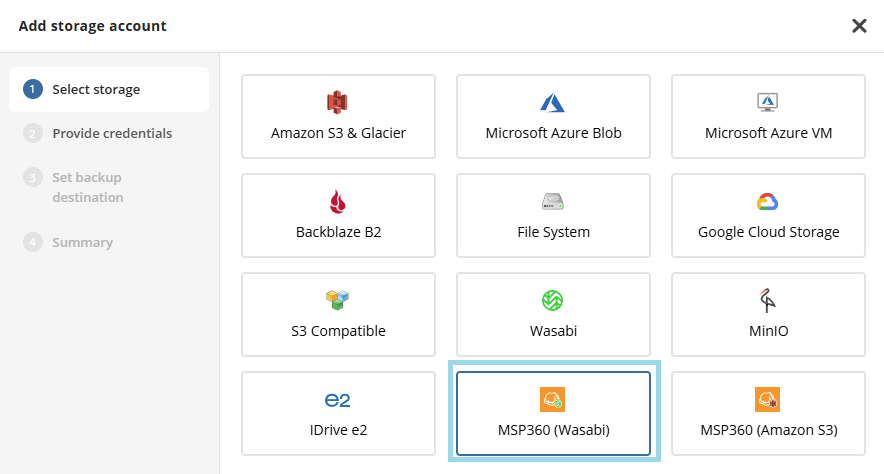Click the MSP360 (Wasabi) label text
Viewport: 884px width, 474px height.
click(x=553, y=431)
